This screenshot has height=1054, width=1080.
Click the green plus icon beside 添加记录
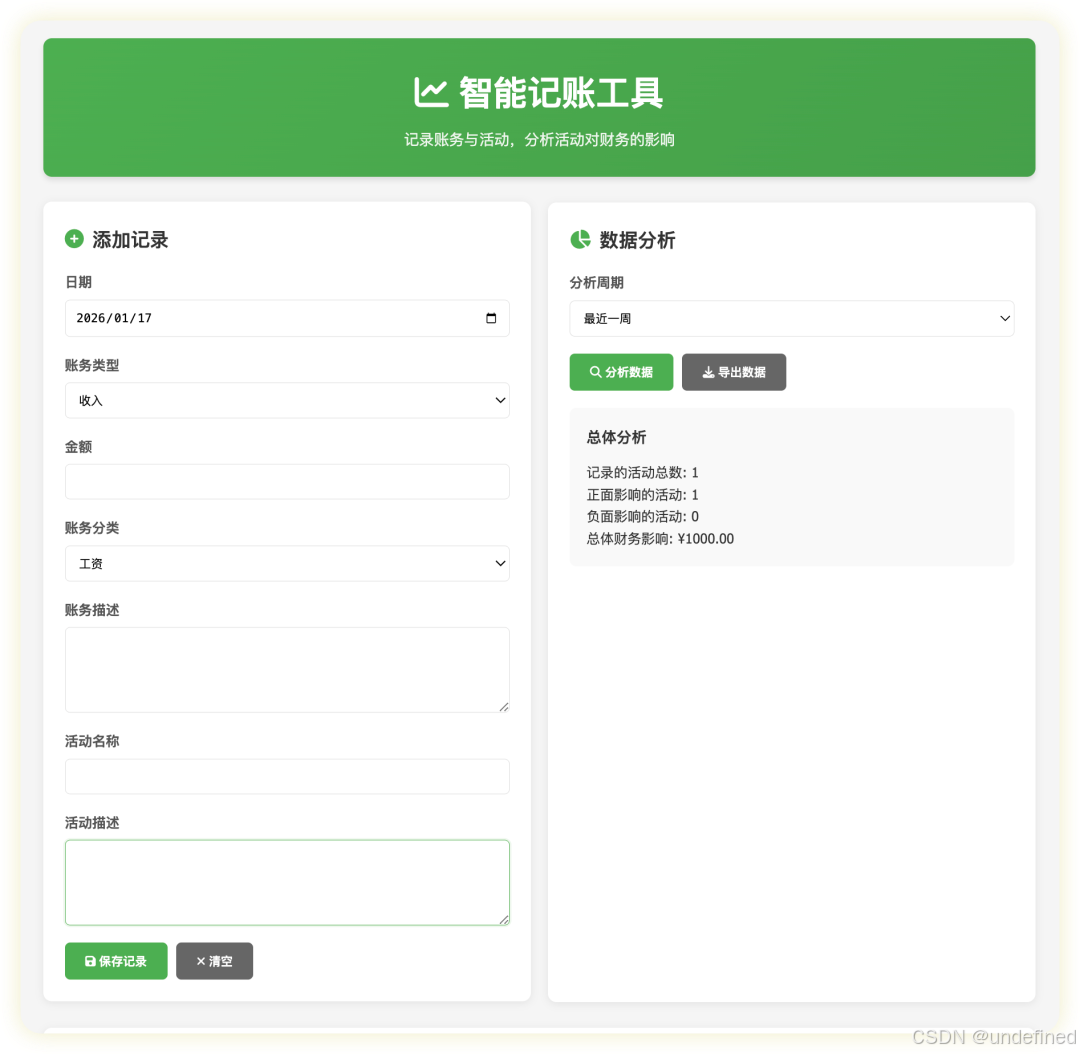point(74,239)
